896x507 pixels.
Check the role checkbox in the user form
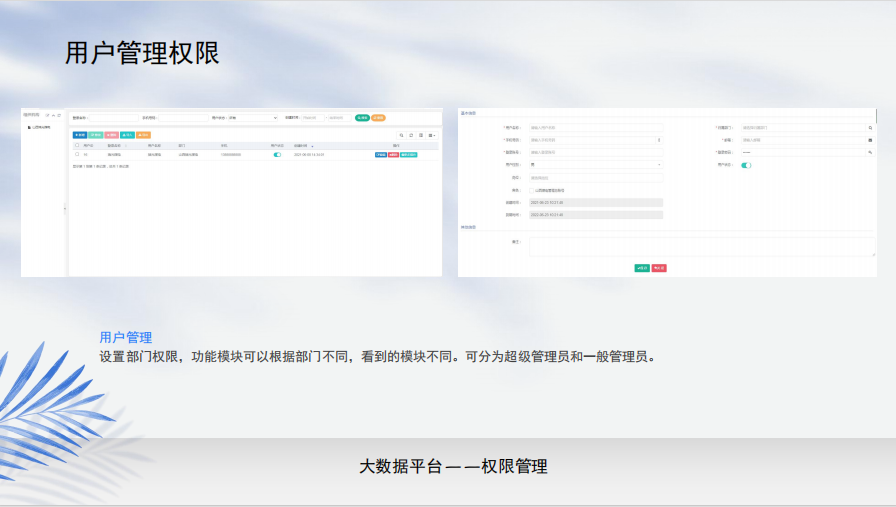click(532, 190)
